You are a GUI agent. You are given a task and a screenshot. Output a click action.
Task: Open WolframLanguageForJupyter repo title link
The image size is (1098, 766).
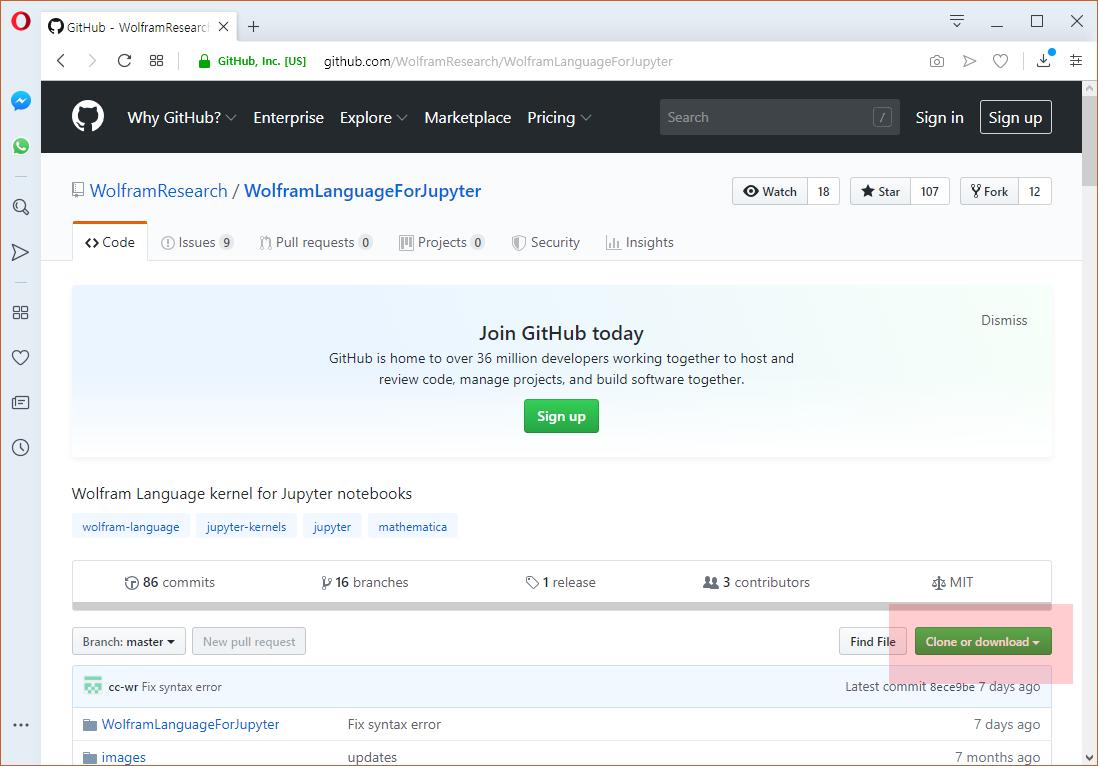click(x=362, y=190)
